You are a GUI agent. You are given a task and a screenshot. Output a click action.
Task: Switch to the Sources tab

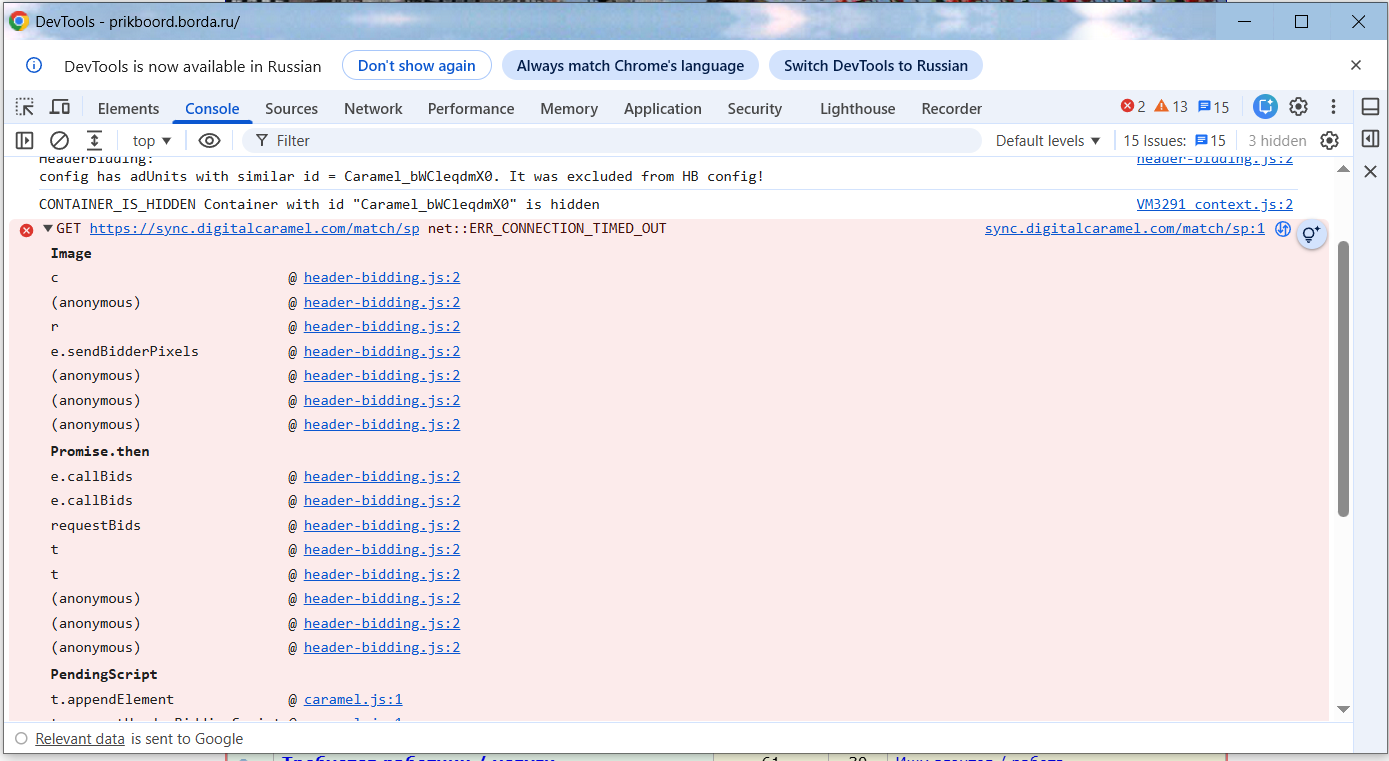point(291,109)
